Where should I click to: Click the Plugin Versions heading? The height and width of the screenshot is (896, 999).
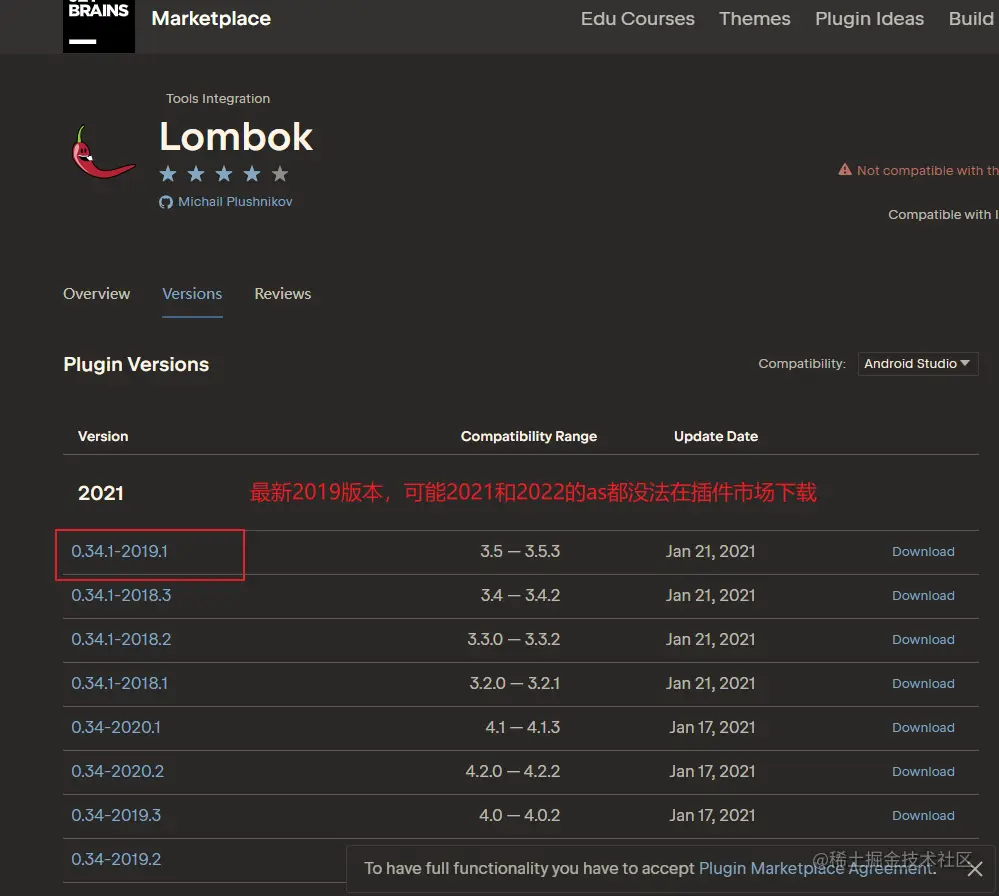coord(136,365)
